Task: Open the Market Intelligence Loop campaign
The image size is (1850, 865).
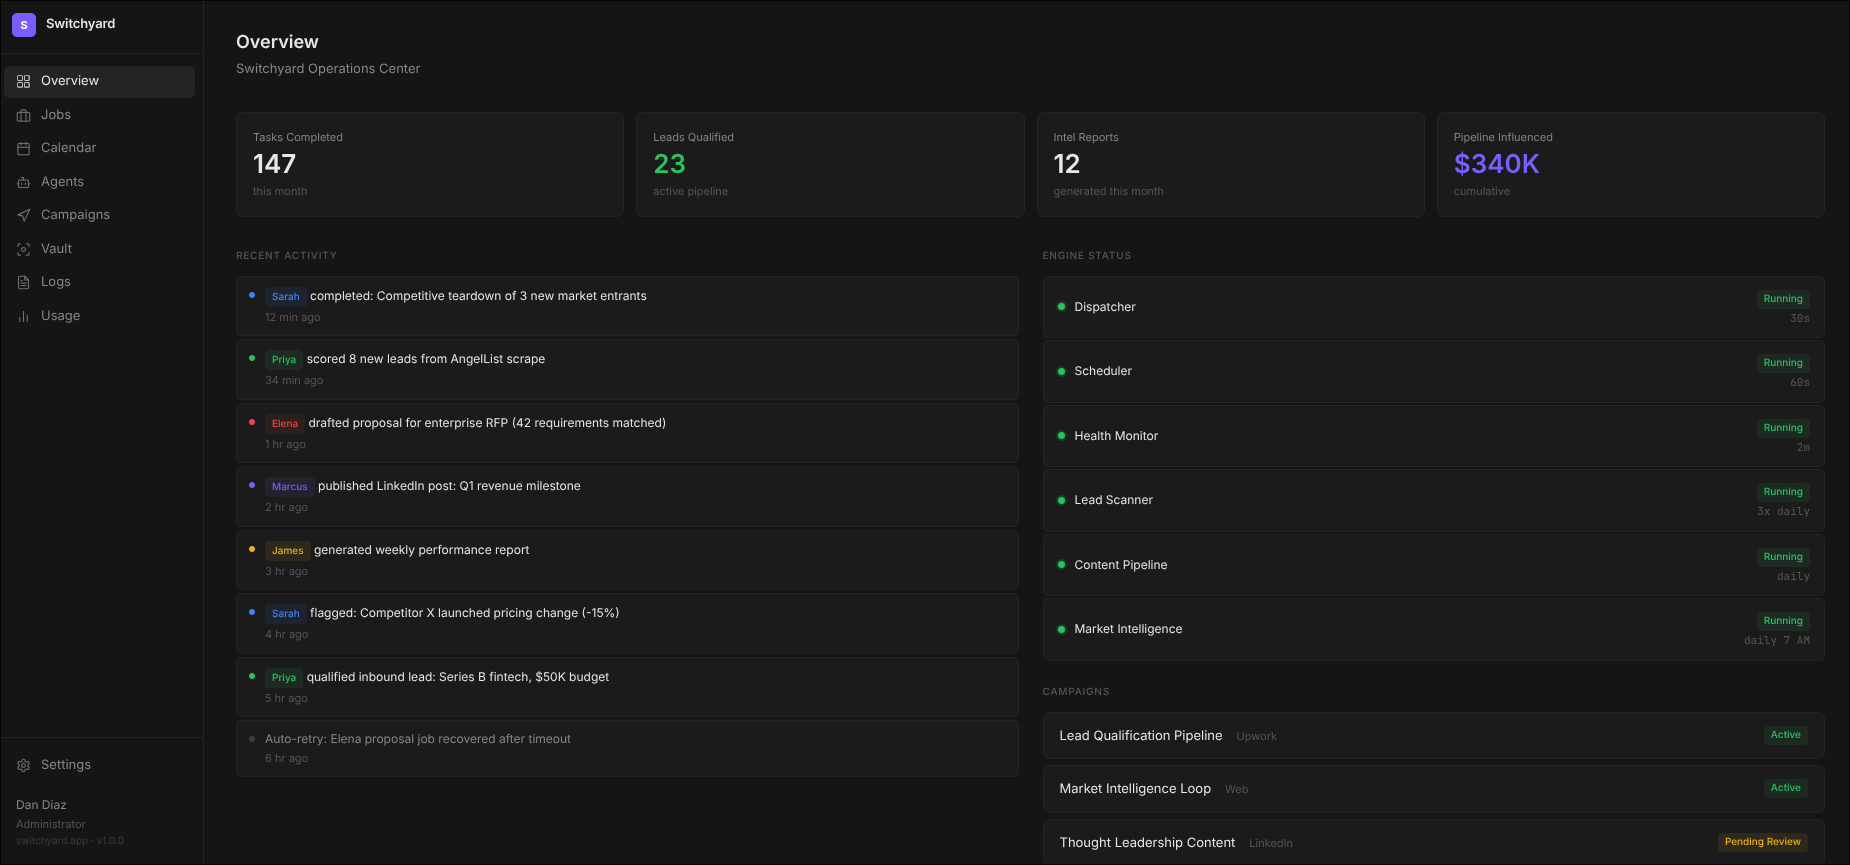Action: pos(1434,789)
